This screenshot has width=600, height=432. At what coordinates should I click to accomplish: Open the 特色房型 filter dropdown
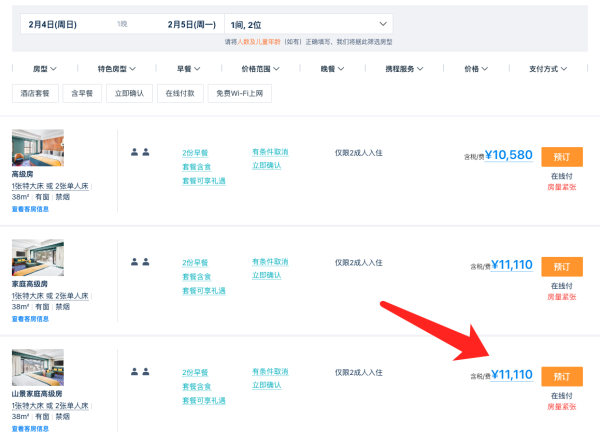click(x=117, y=69)
